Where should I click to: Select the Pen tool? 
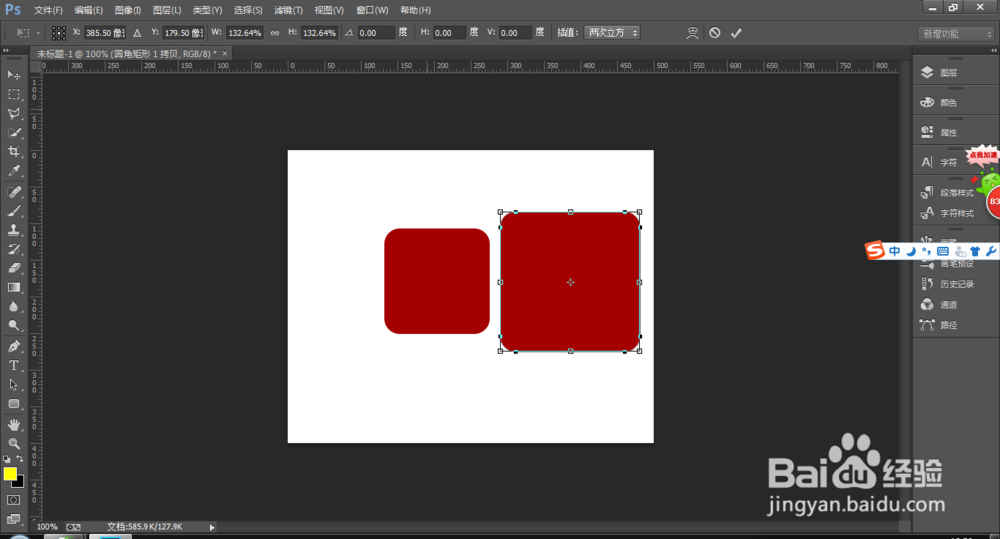(x=13, y=346)
